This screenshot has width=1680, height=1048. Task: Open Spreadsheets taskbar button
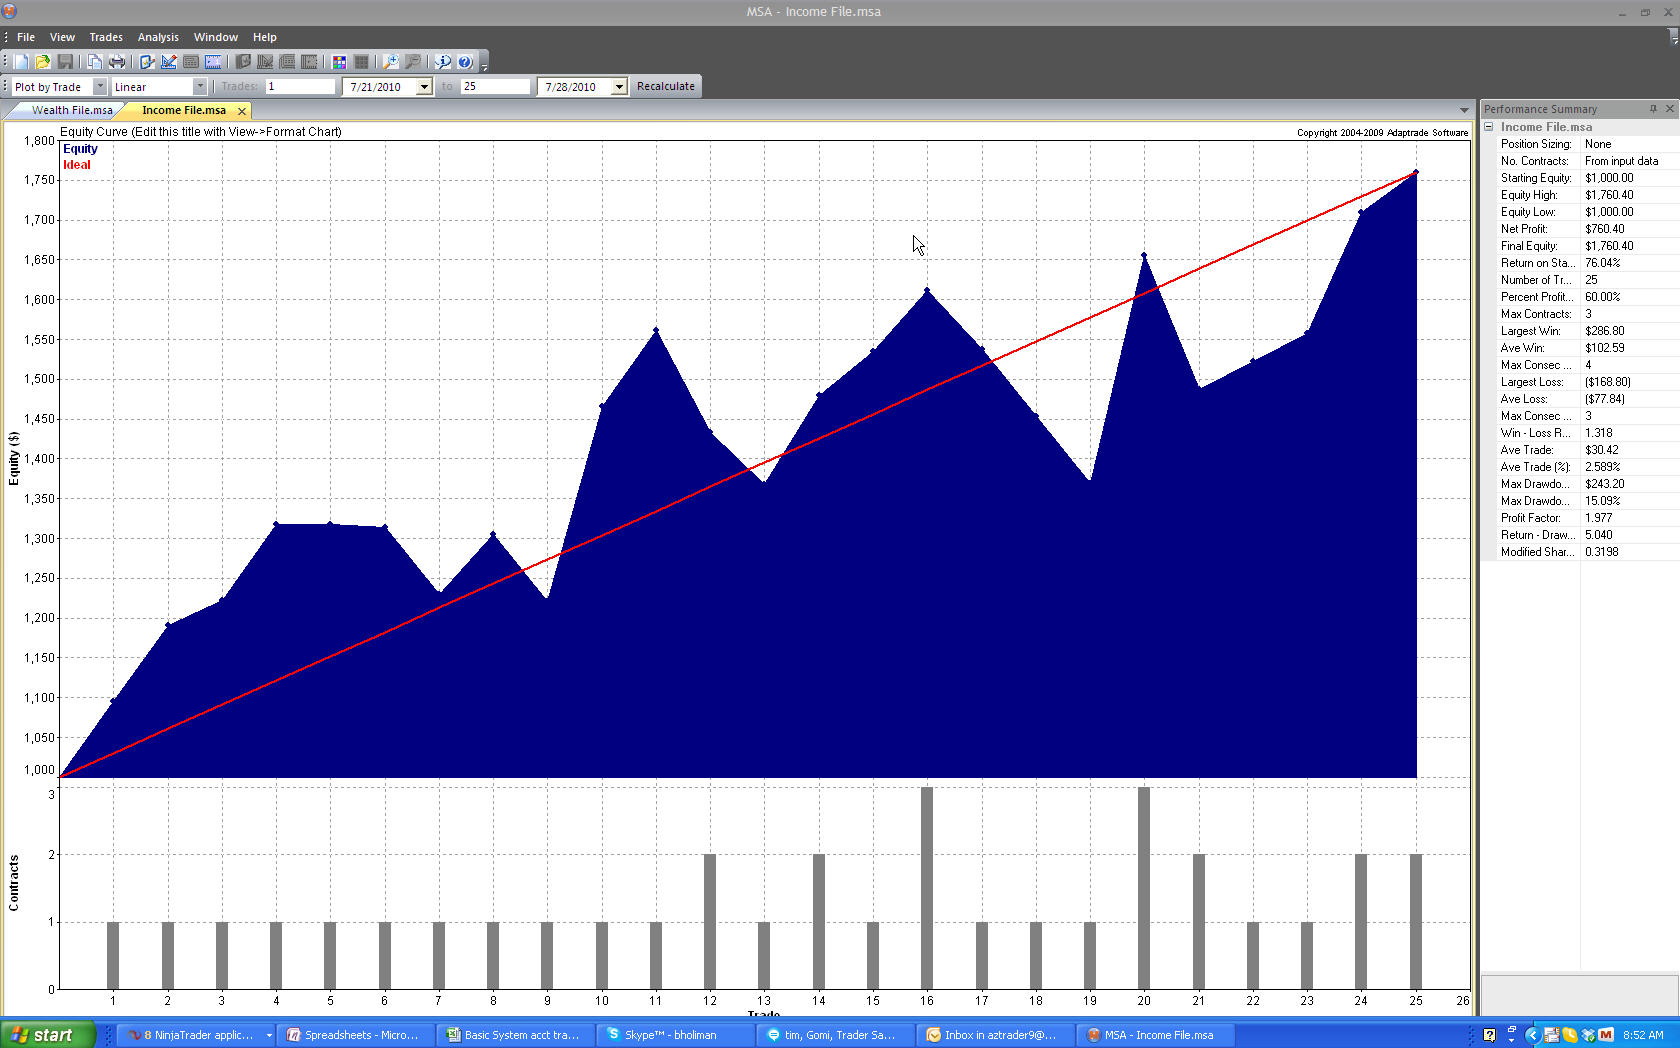[355, 1035]
